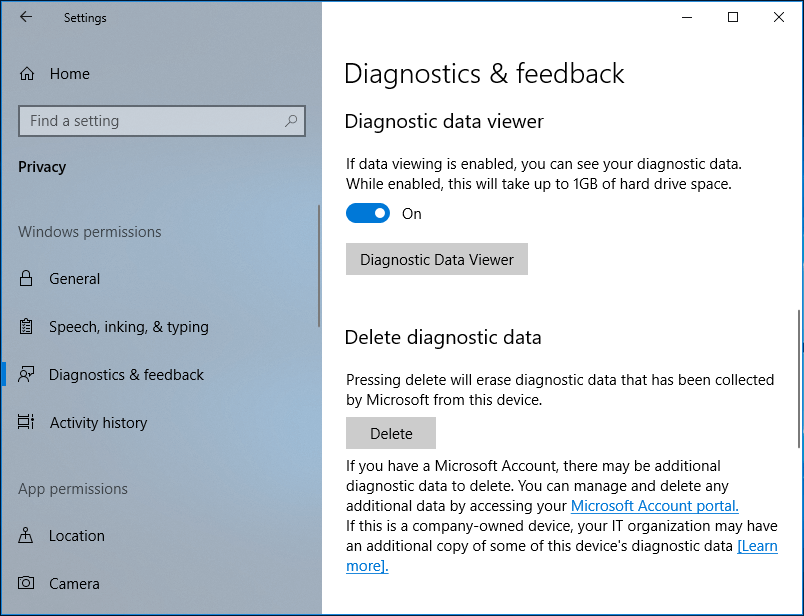
Task: Click the Location person icon
Action: click(x=27, y=536)
